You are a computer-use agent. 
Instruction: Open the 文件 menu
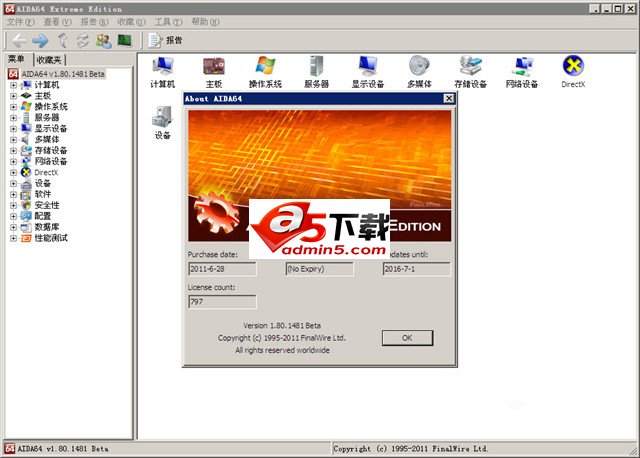click(20, 22)
